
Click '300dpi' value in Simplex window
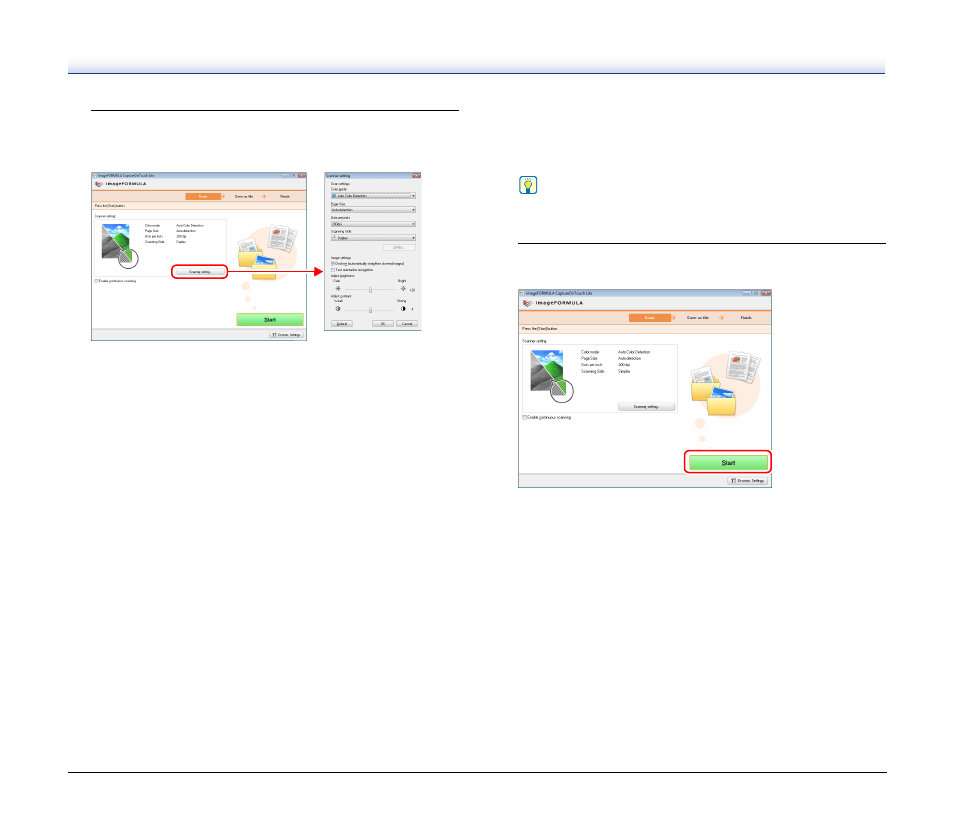[624, 365]
